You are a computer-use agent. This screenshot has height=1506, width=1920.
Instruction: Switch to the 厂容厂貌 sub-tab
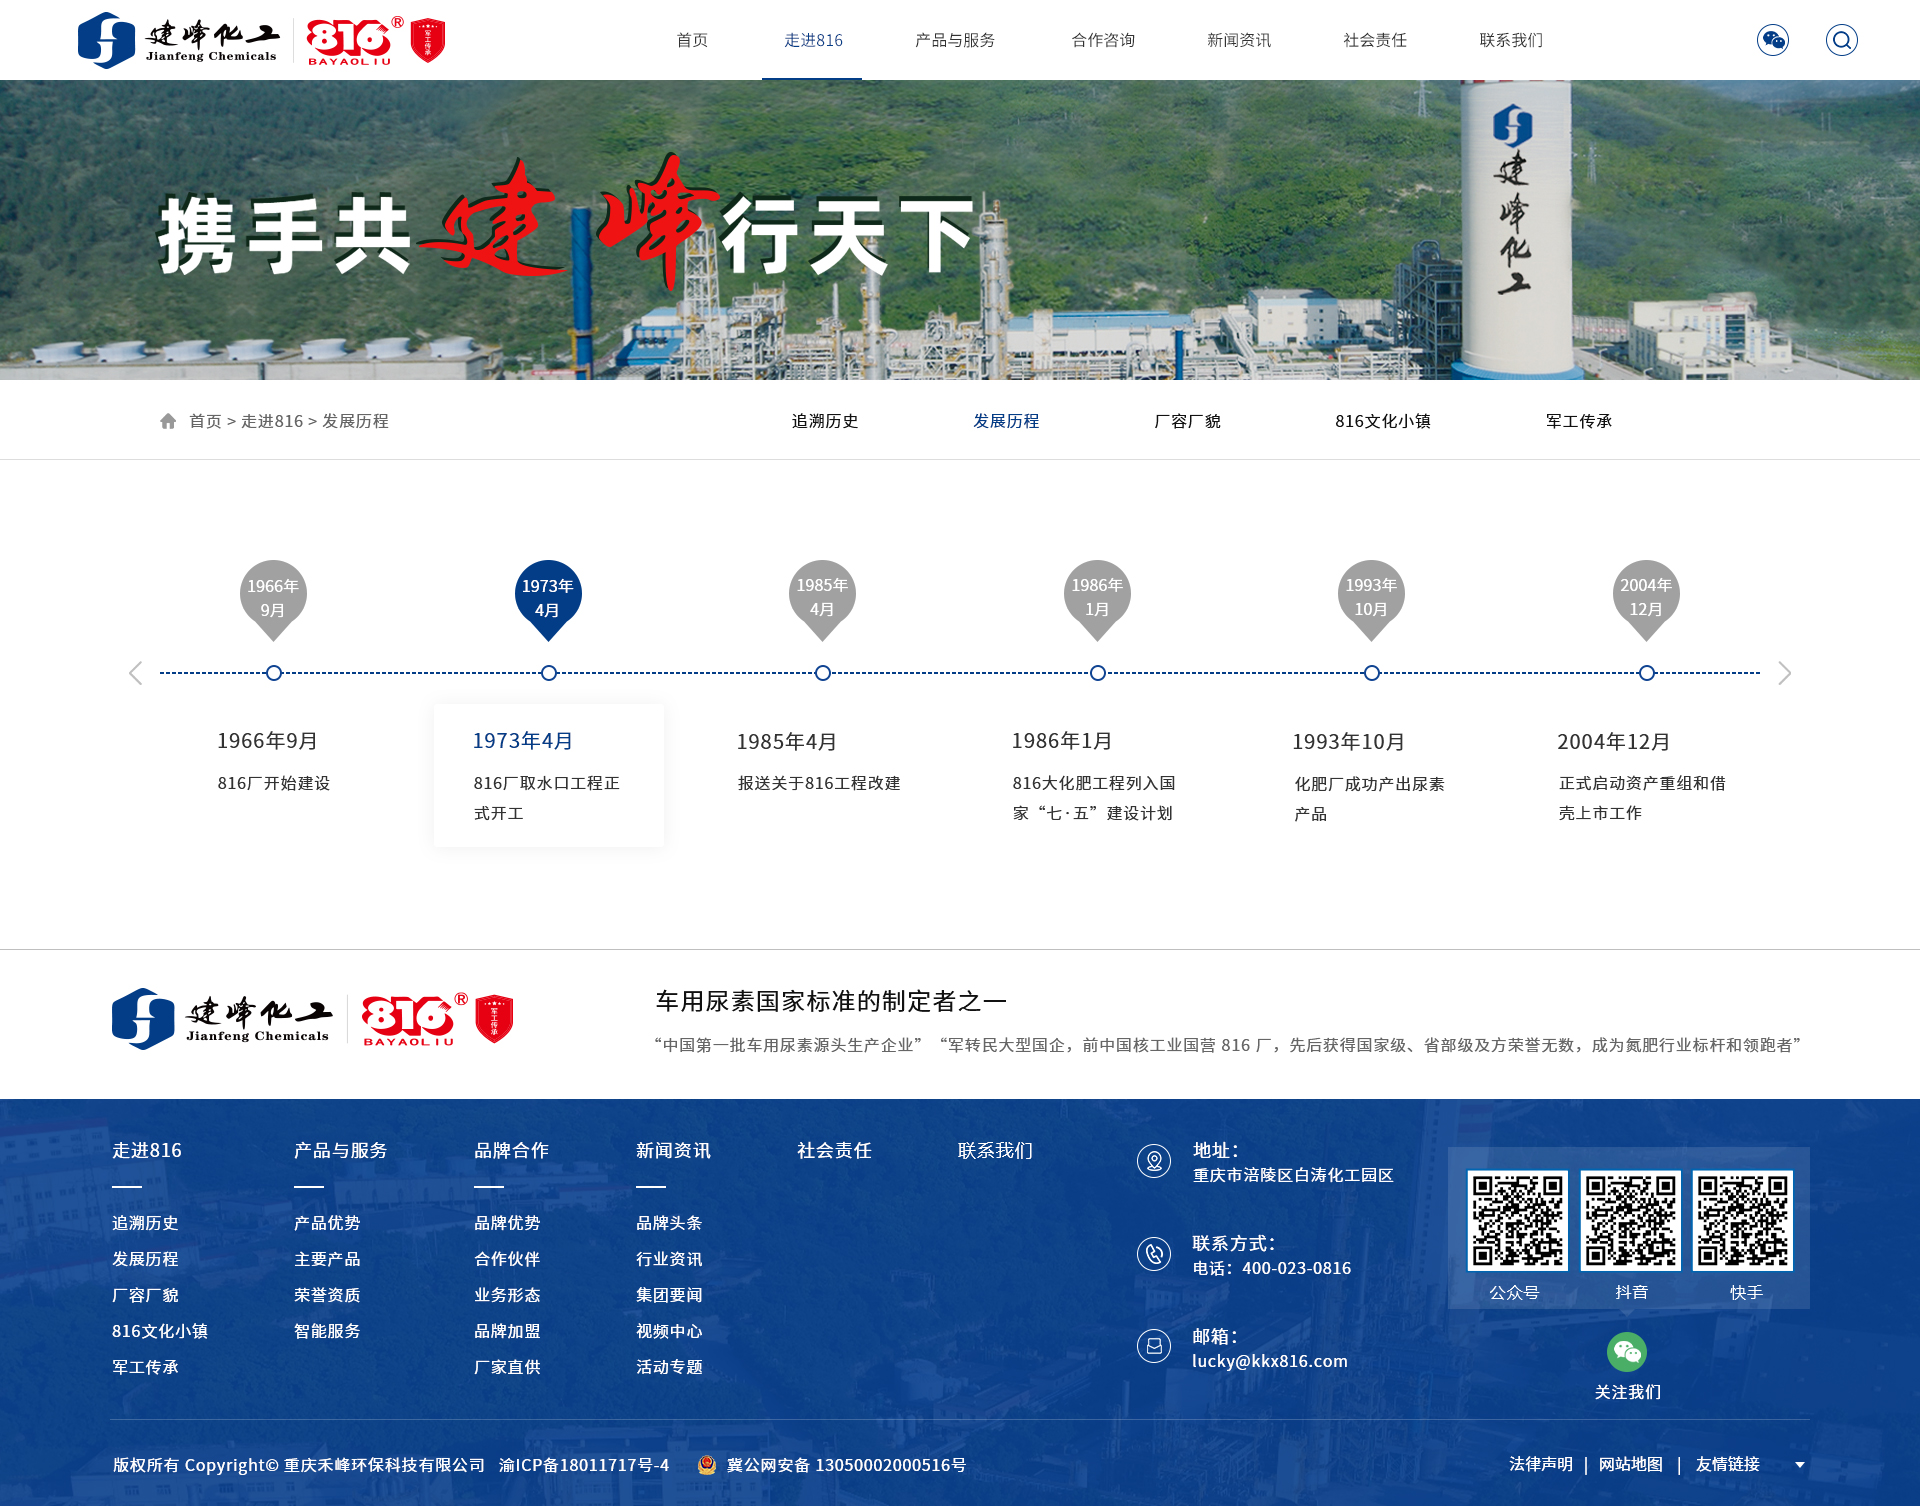[x=1187, y=421]
